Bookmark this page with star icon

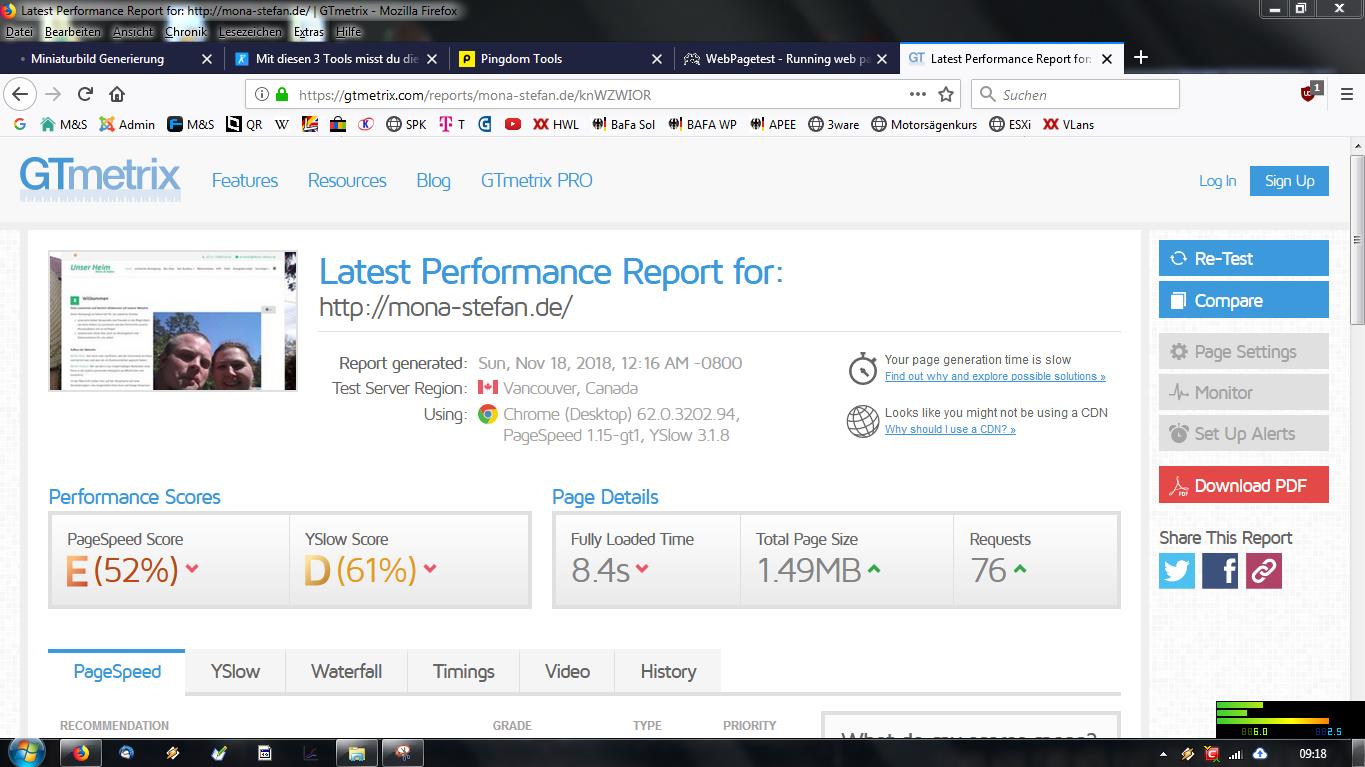coord(946,94)
